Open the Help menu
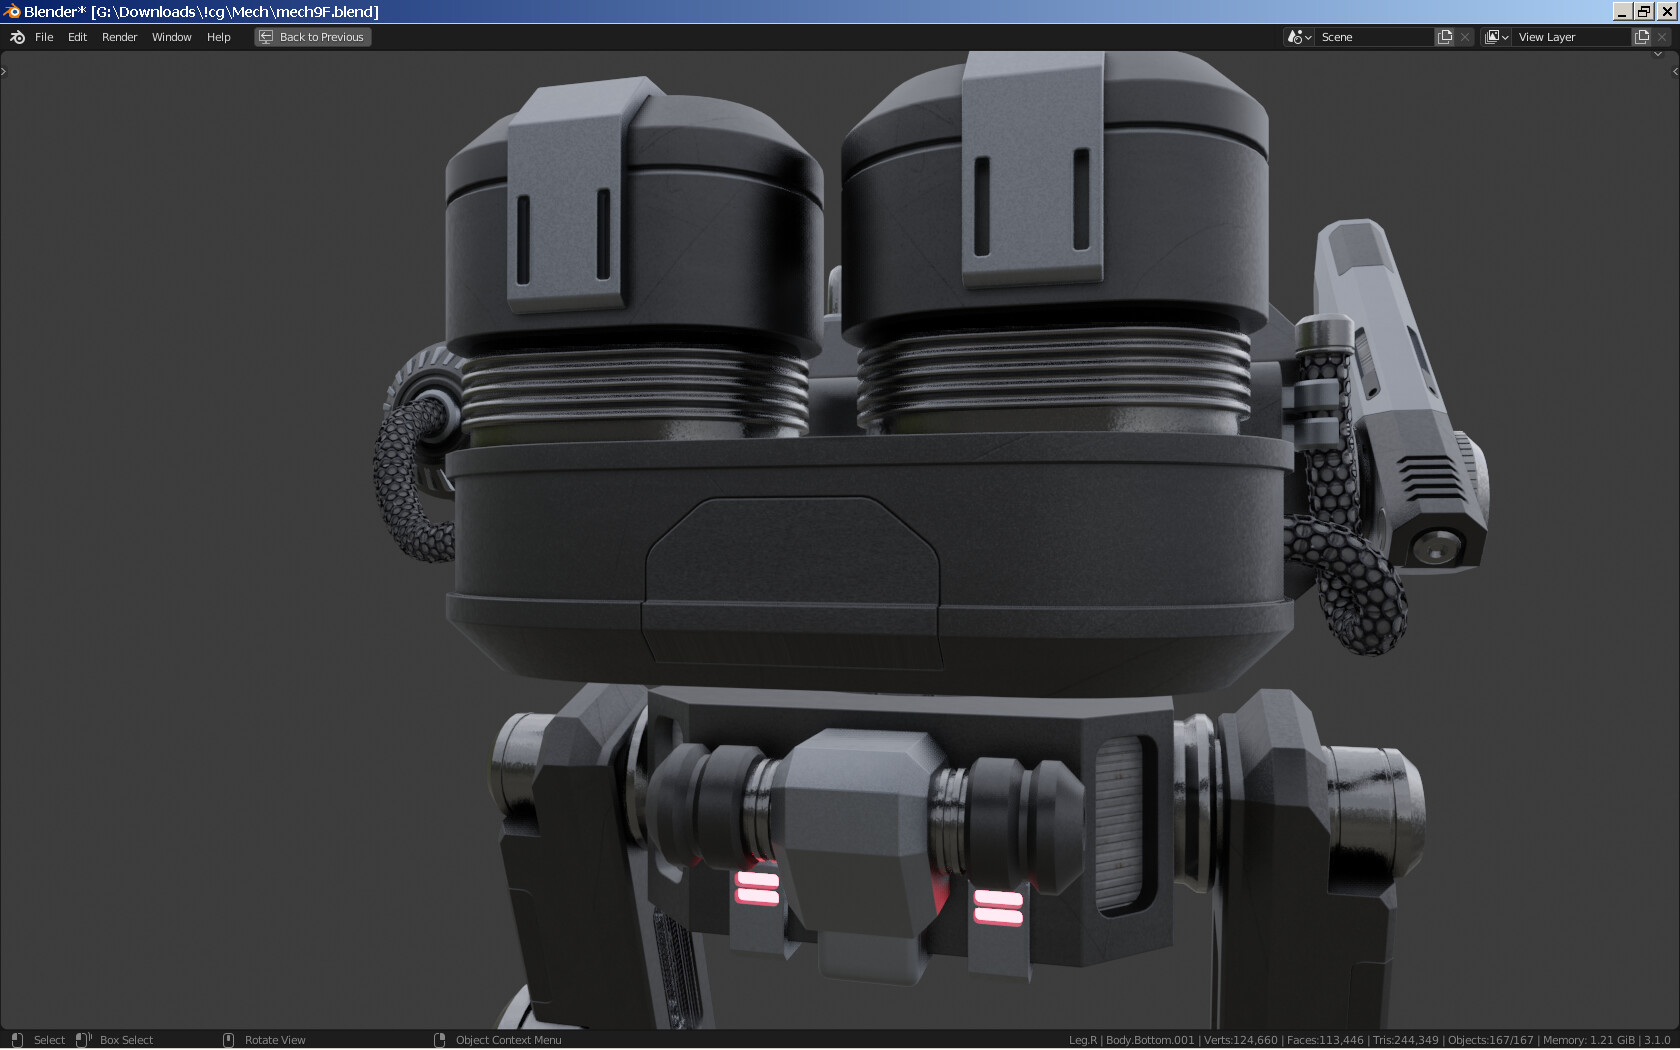1680x1050 pixels. coord(218,37)
